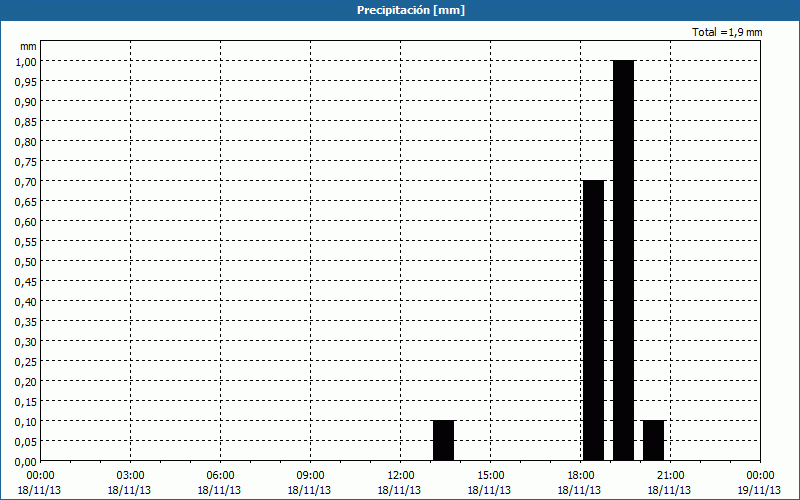This screenshot has width=800, height=500.
Task: Click the 0,70 y-axis label
Action: (26, 181)
